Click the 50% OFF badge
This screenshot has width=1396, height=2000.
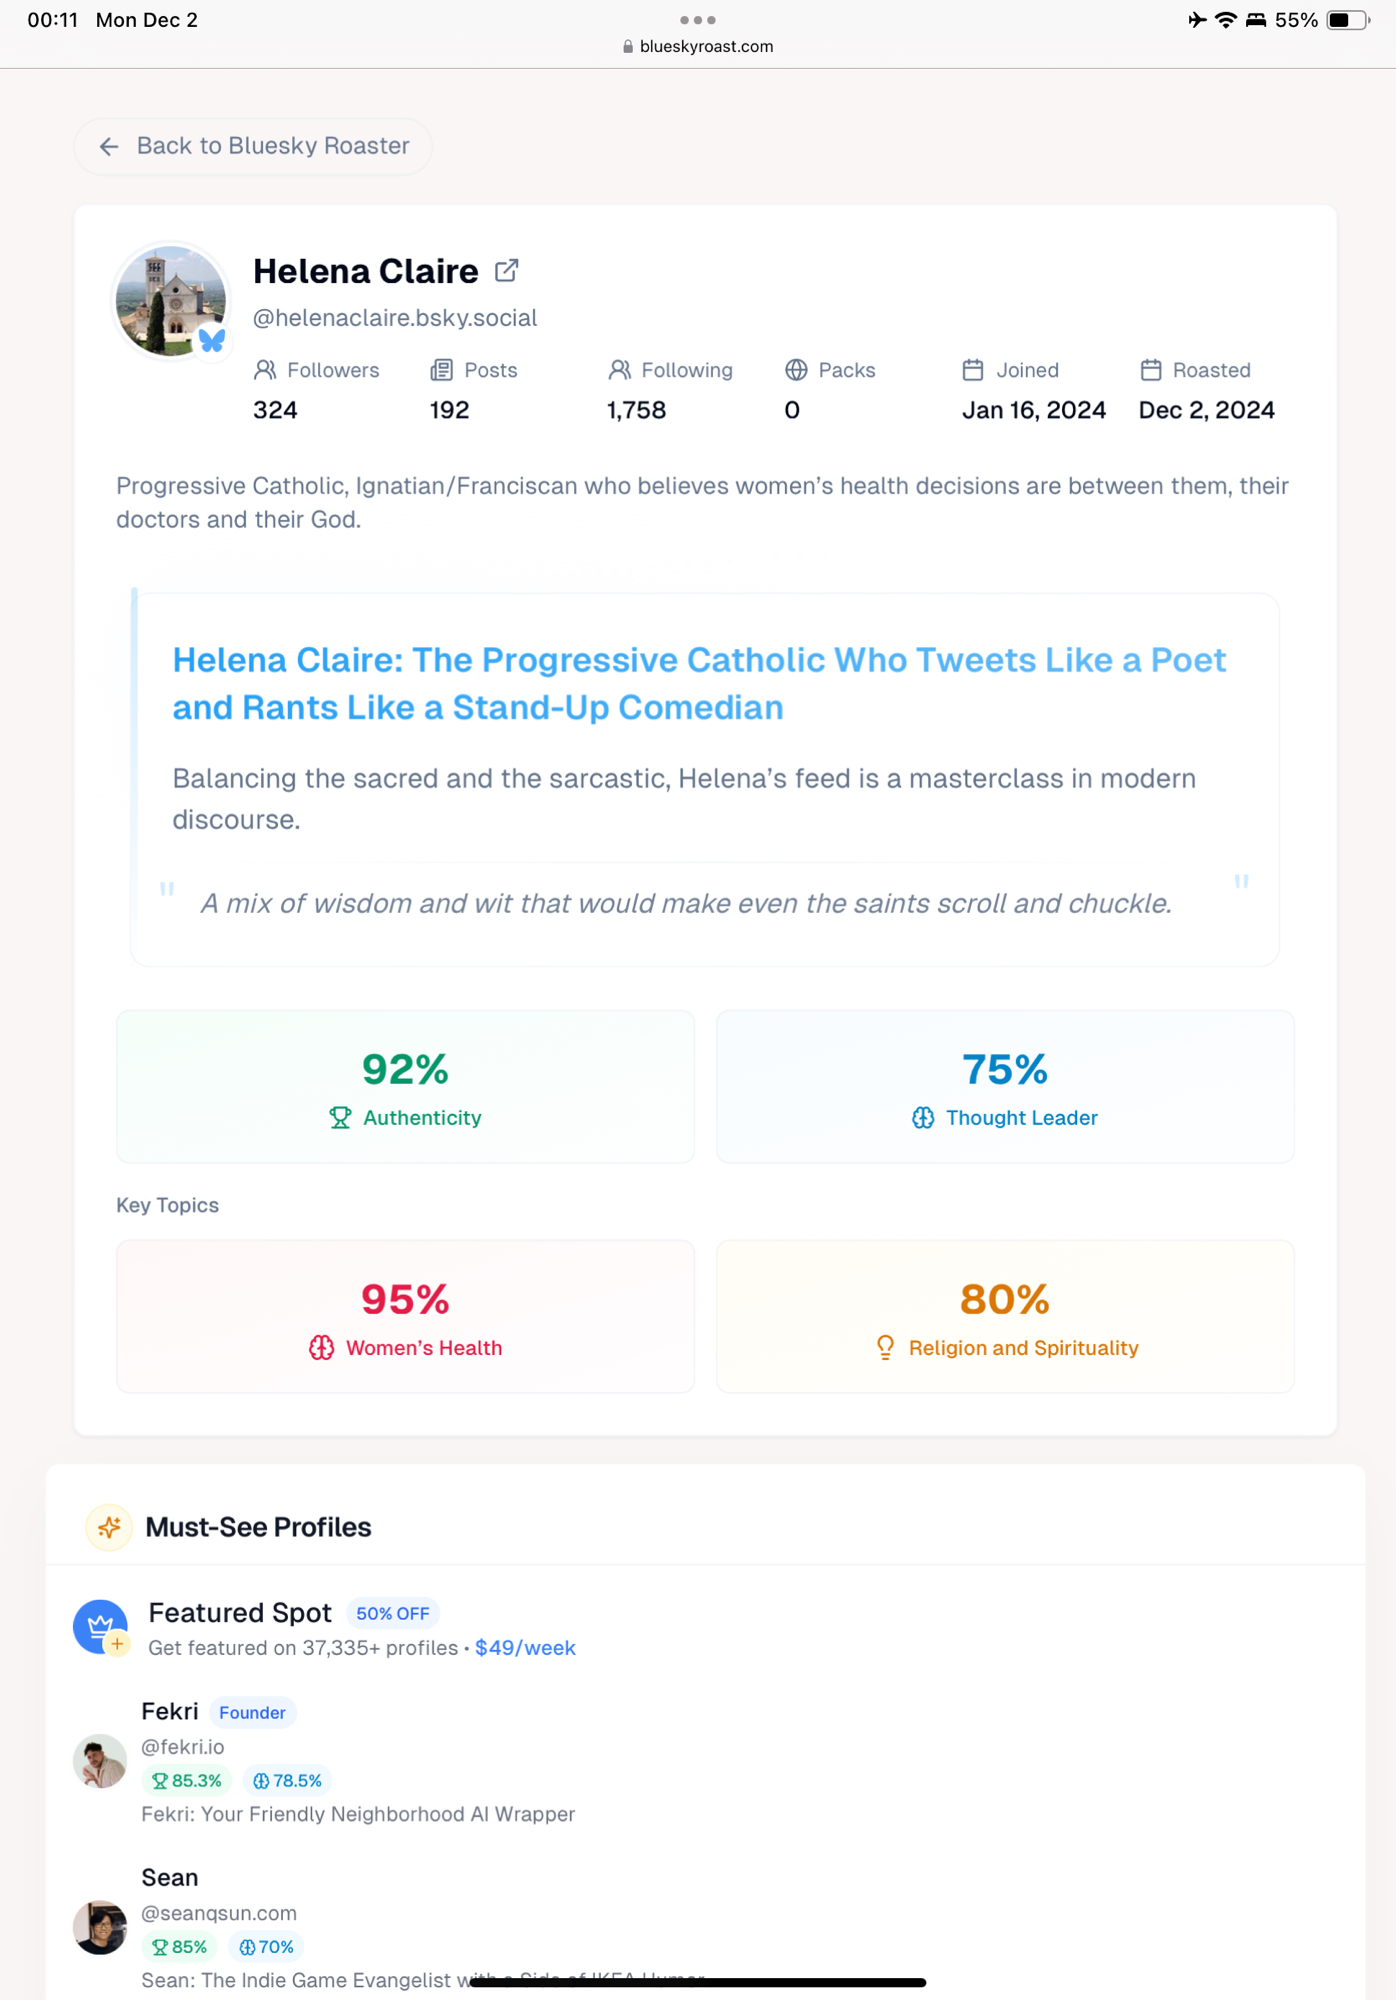[x=392, y=1614]
